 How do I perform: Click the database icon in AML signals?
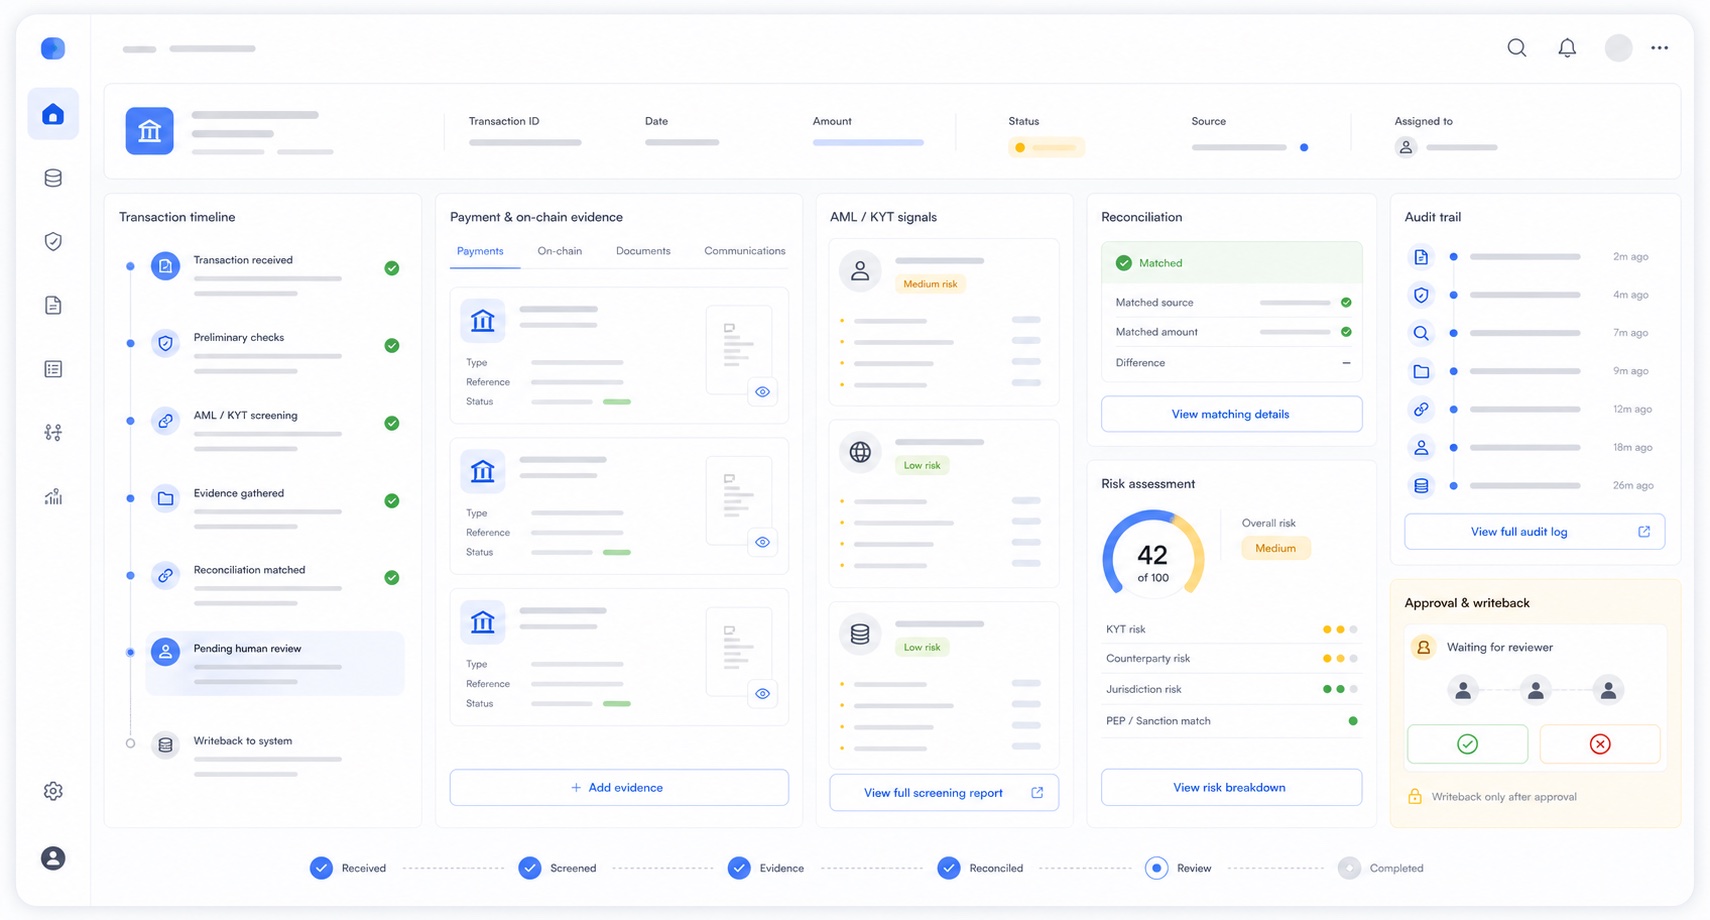[860, 634]
